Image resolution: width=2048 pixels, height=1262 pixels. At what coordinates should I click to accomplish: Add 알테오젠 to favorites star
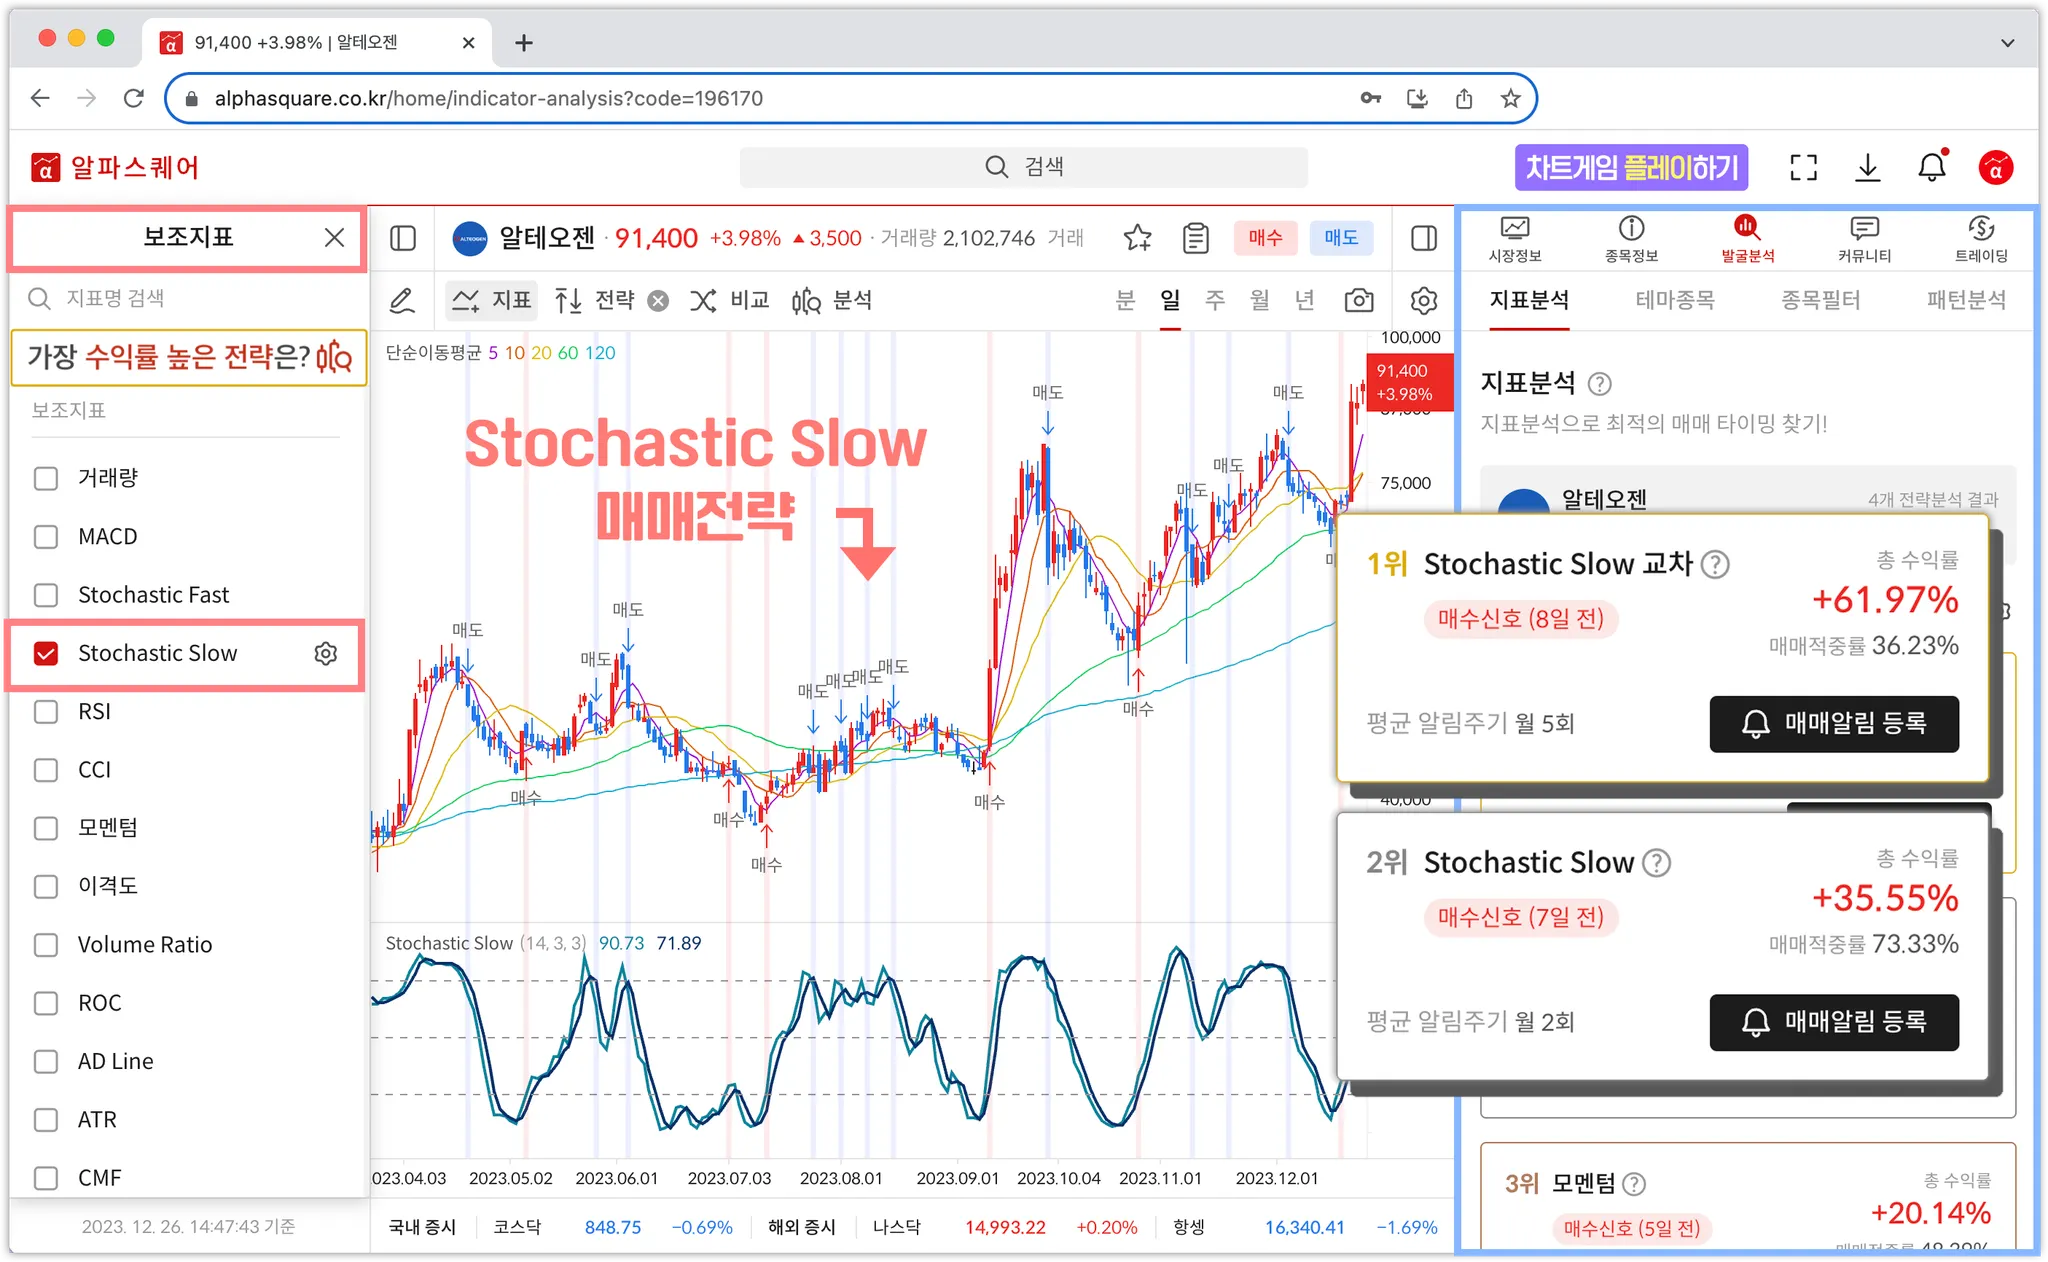click(x=1137, y=238)
